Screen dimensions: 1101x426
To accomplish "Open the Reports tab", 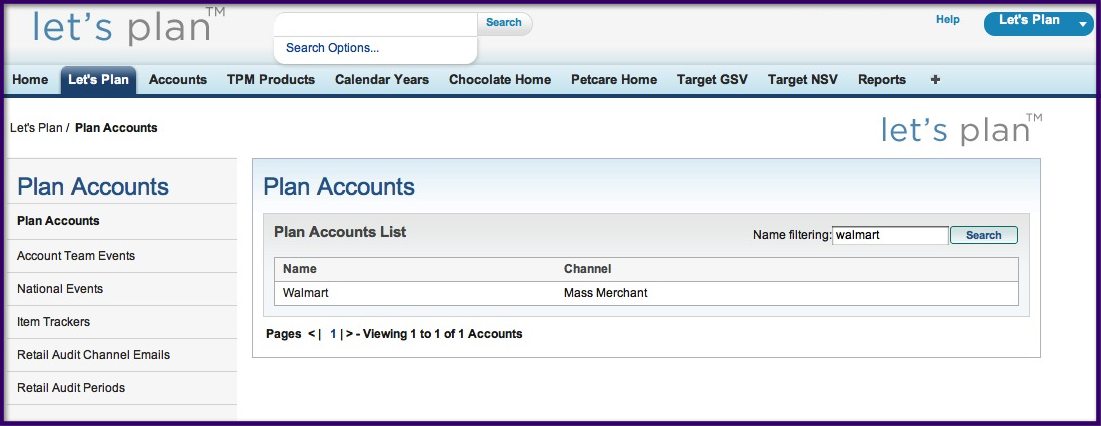I will click(x=881, y=80).
